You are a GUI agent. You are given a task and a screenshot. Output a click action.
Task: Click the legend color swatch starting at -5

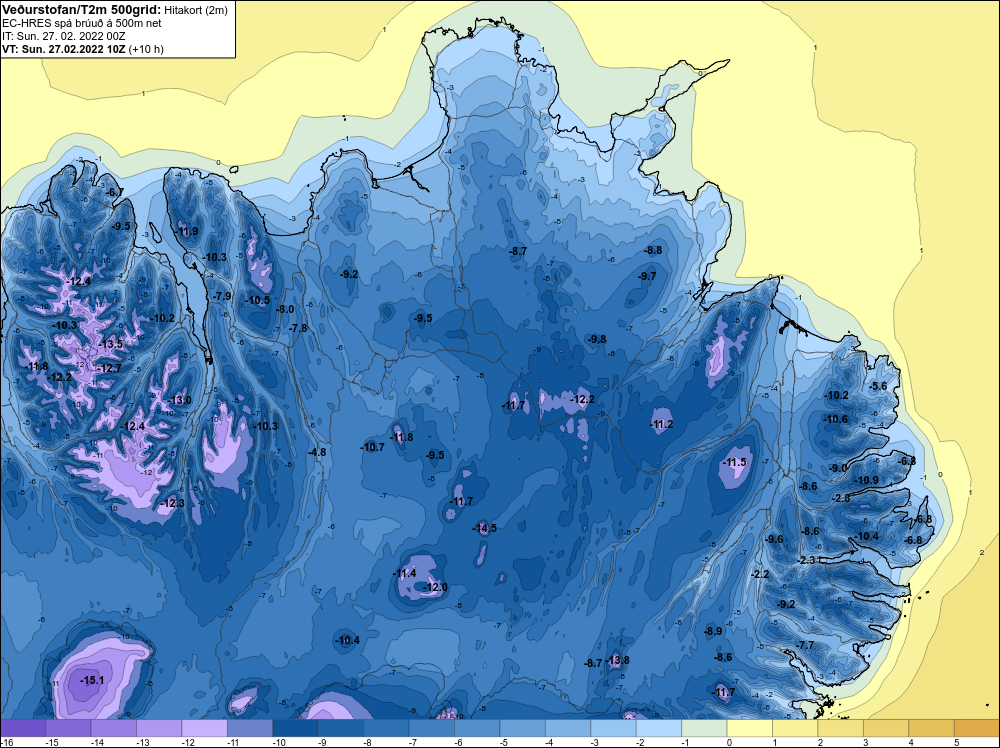point(523,728)
